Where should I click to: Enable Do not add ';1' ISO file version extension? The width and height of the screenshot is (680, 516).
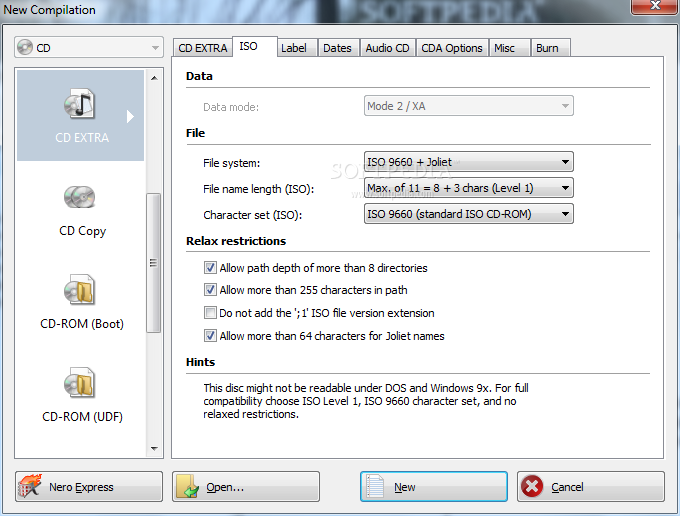coord(210,313)
